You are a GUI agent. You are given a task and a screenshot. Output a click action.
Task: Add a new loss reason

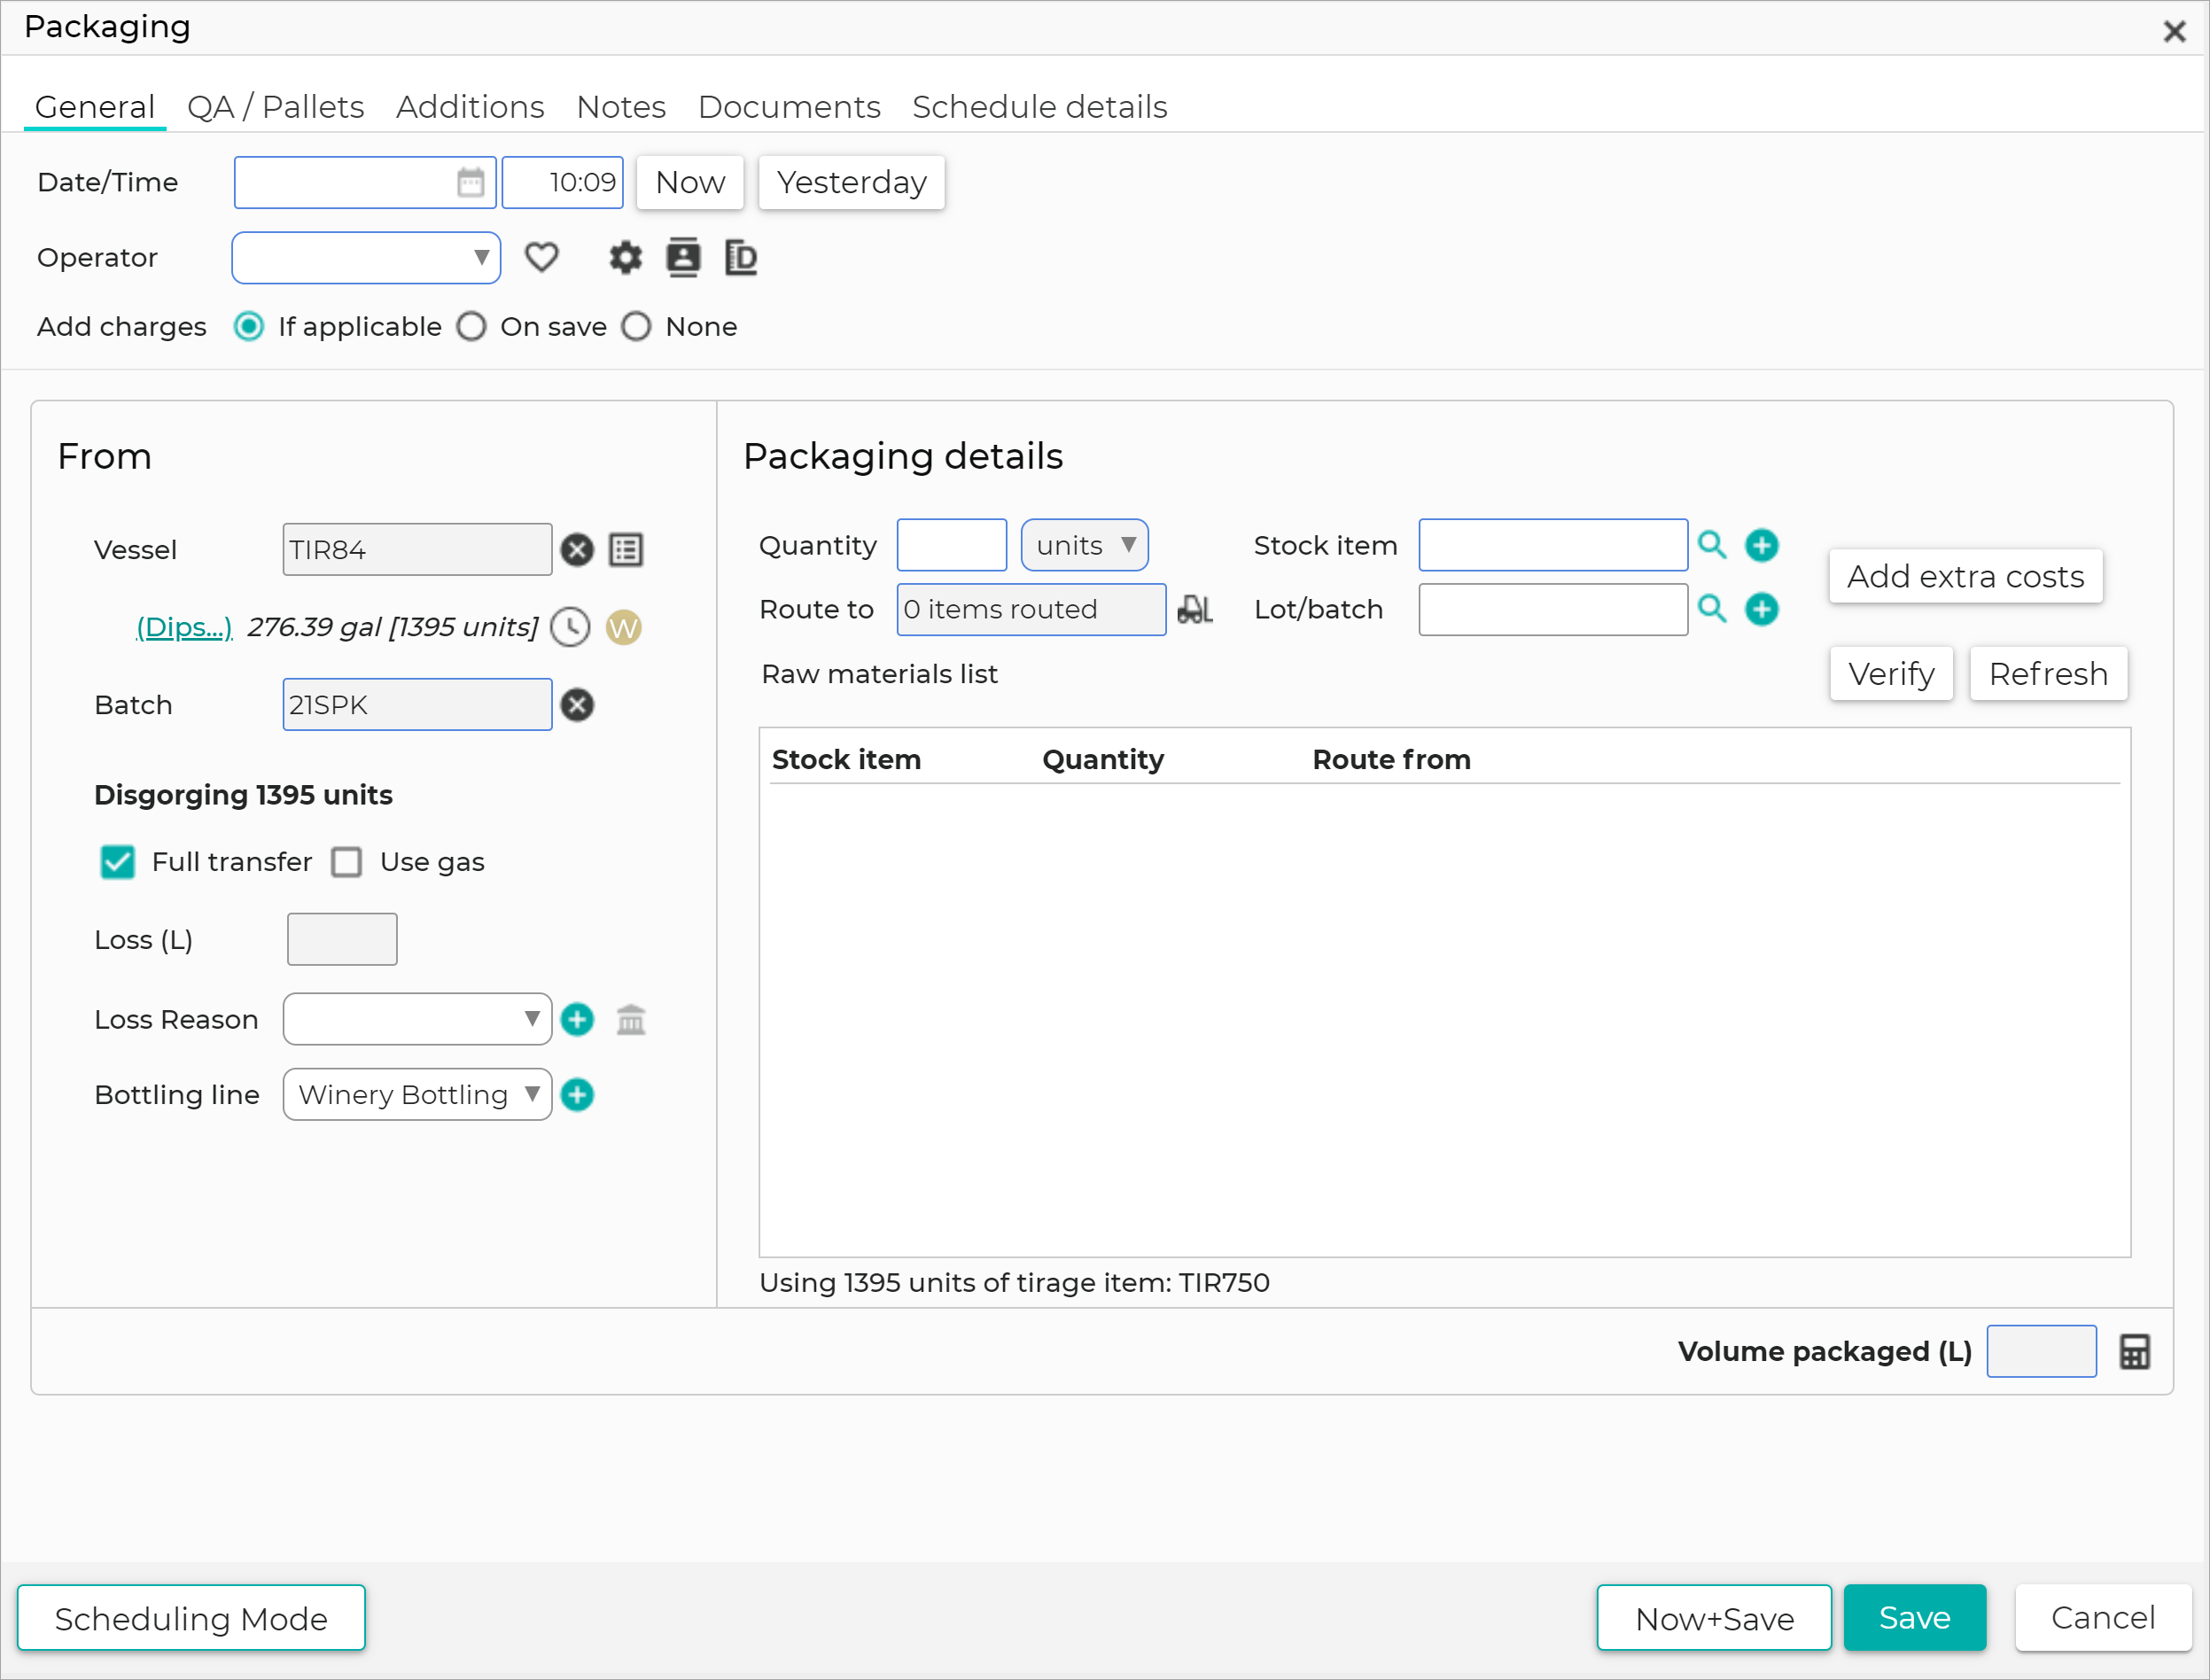click(577, 1019)
